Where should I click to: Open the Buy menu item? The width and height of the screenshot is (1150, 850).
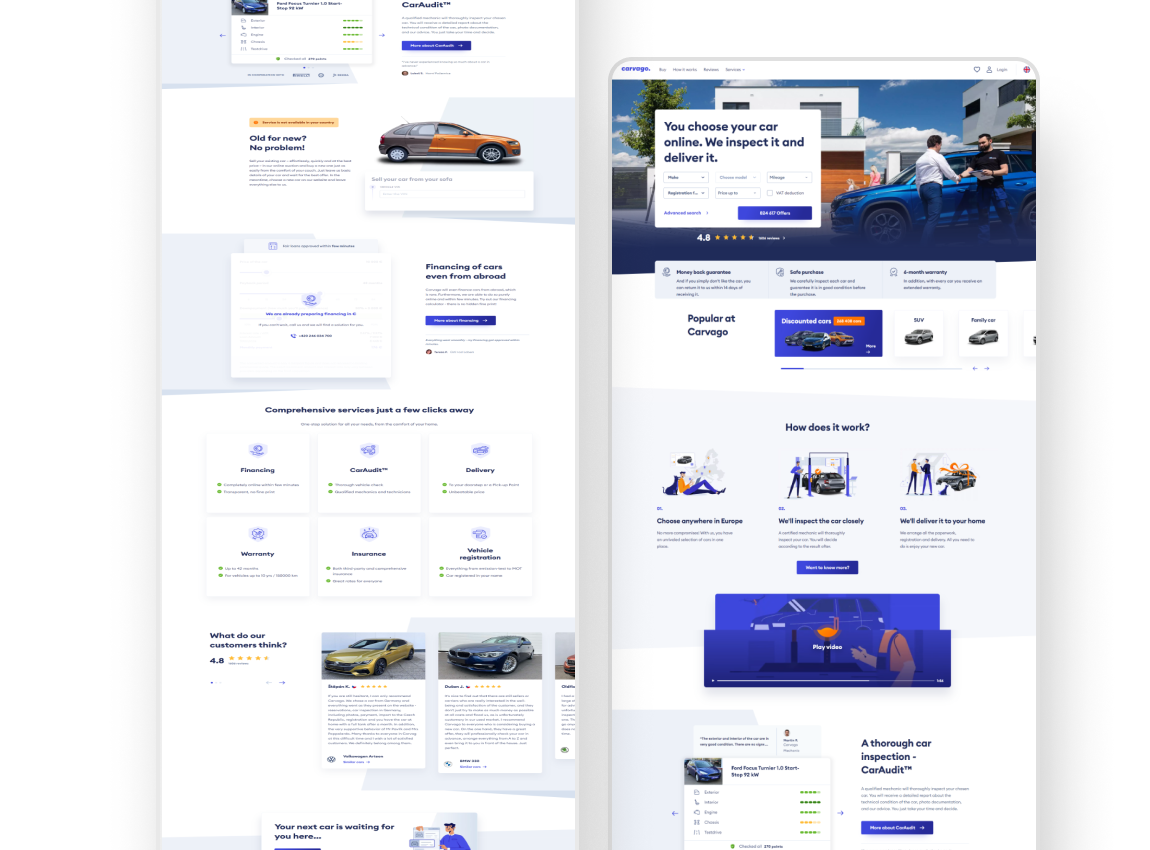coord(662,70)
